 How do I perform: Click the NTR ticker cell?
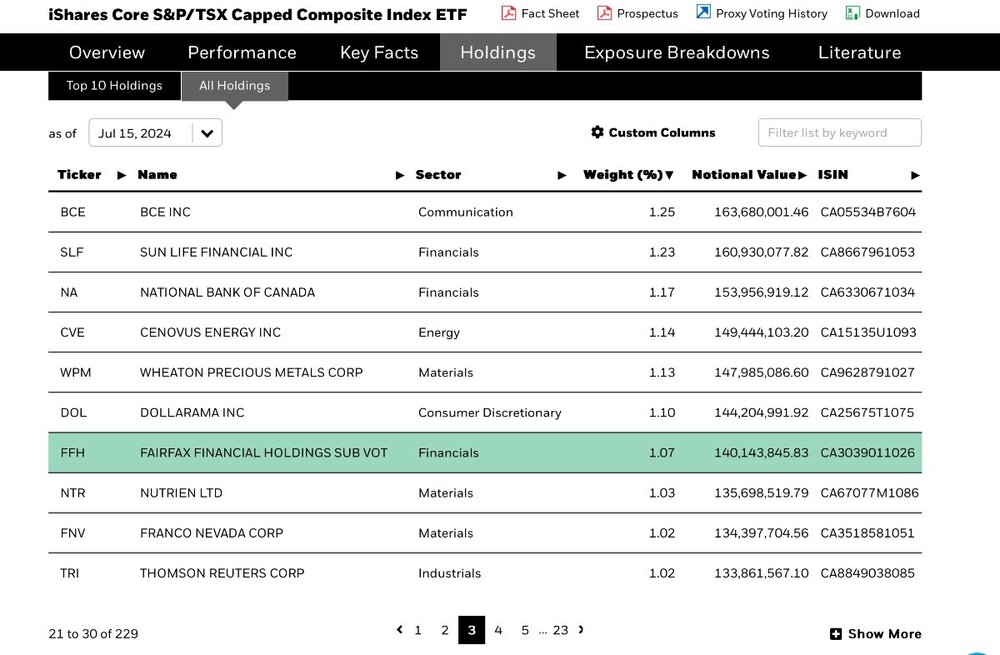click(x=72, y=493)
